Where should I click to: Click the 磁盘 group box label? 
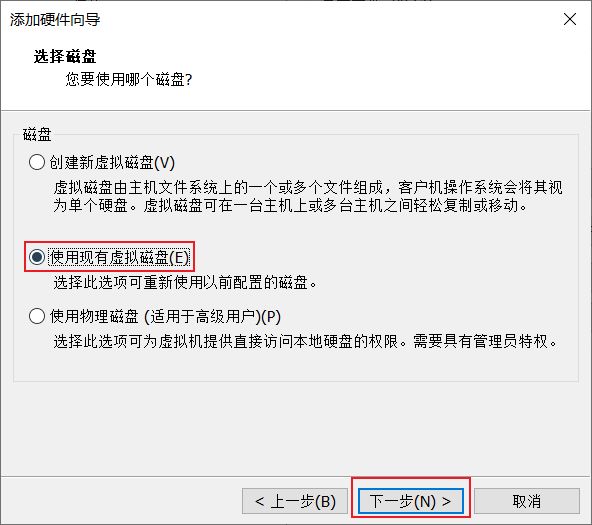pos(37,134)
